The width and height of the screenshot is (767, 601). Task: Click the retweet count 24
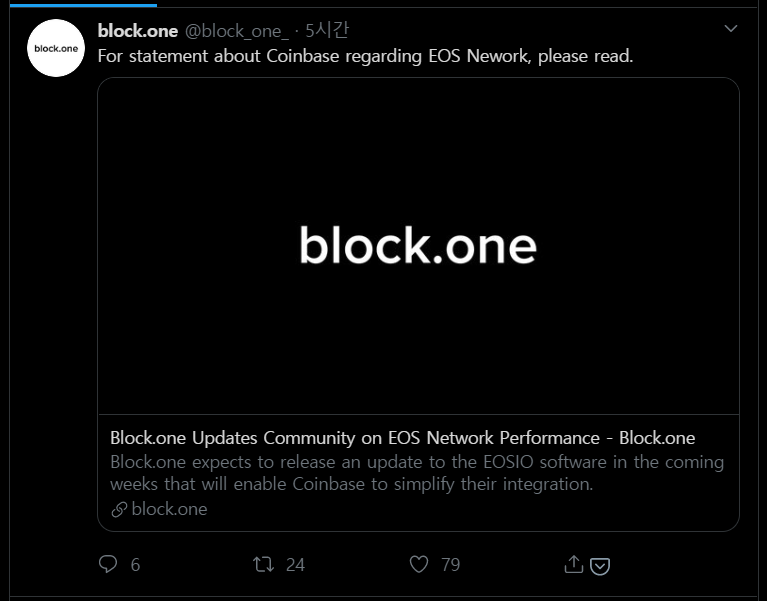click(295, 565)
